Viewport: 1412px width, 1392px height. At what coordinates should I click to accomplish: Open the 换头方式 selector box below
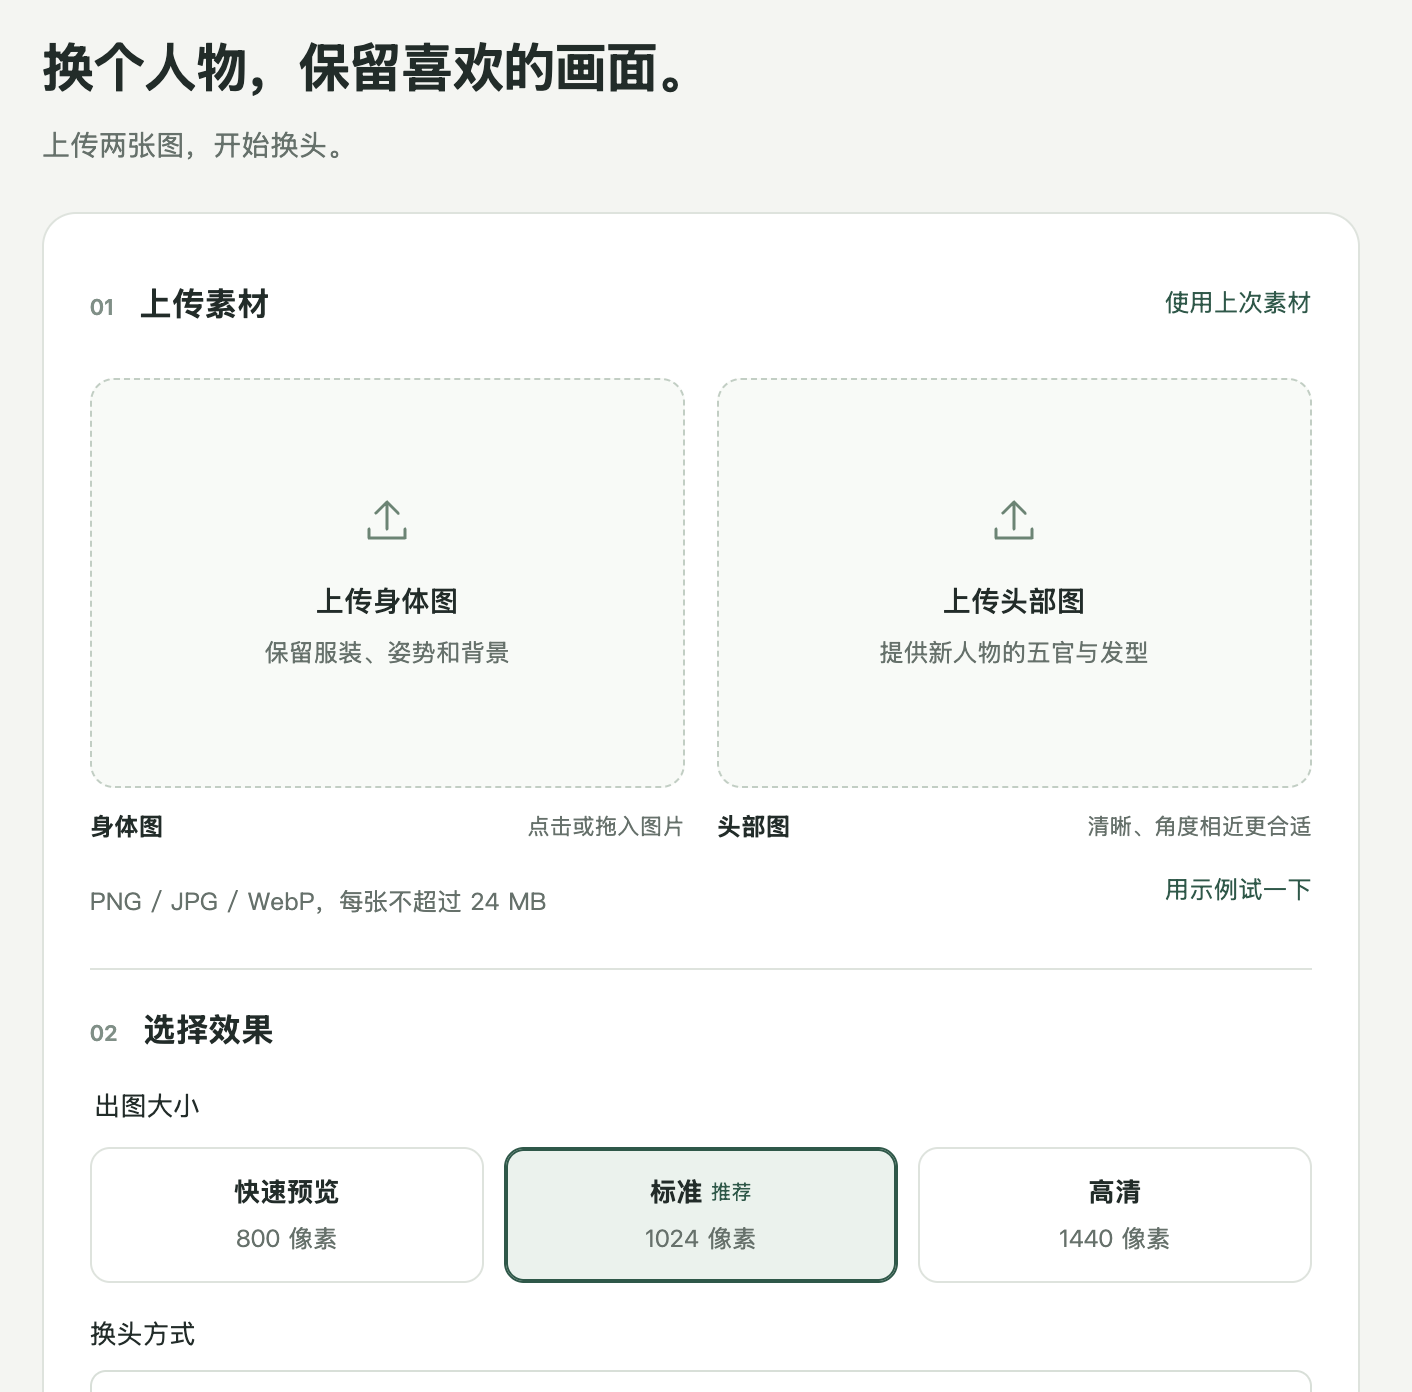click(701, 1381)
